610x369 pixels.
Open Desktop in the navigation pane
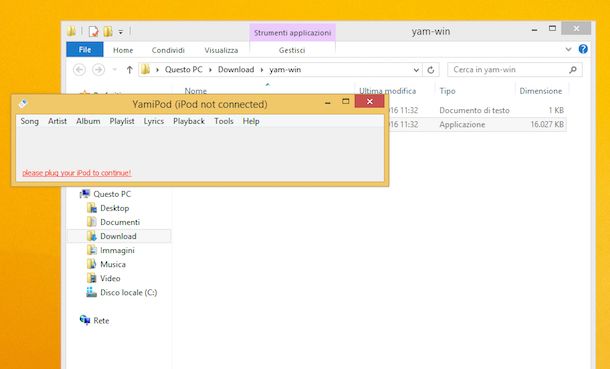(114, 208)
